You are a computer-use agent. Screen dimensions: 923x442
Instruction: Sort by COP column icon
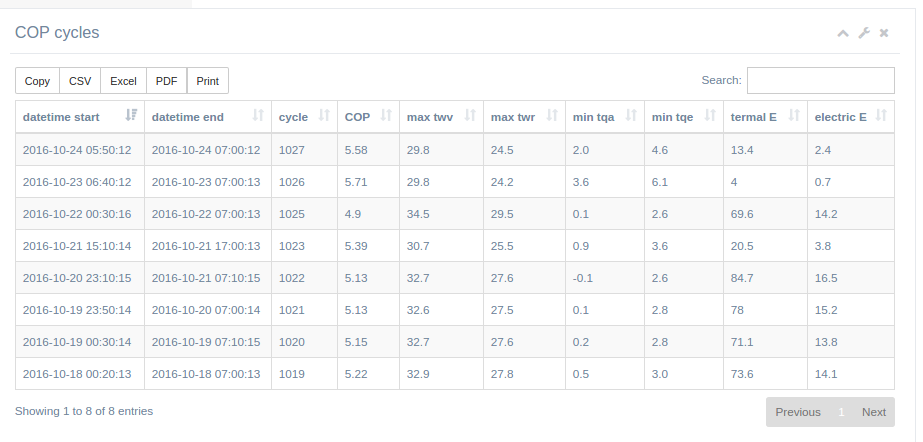[386, 115]
